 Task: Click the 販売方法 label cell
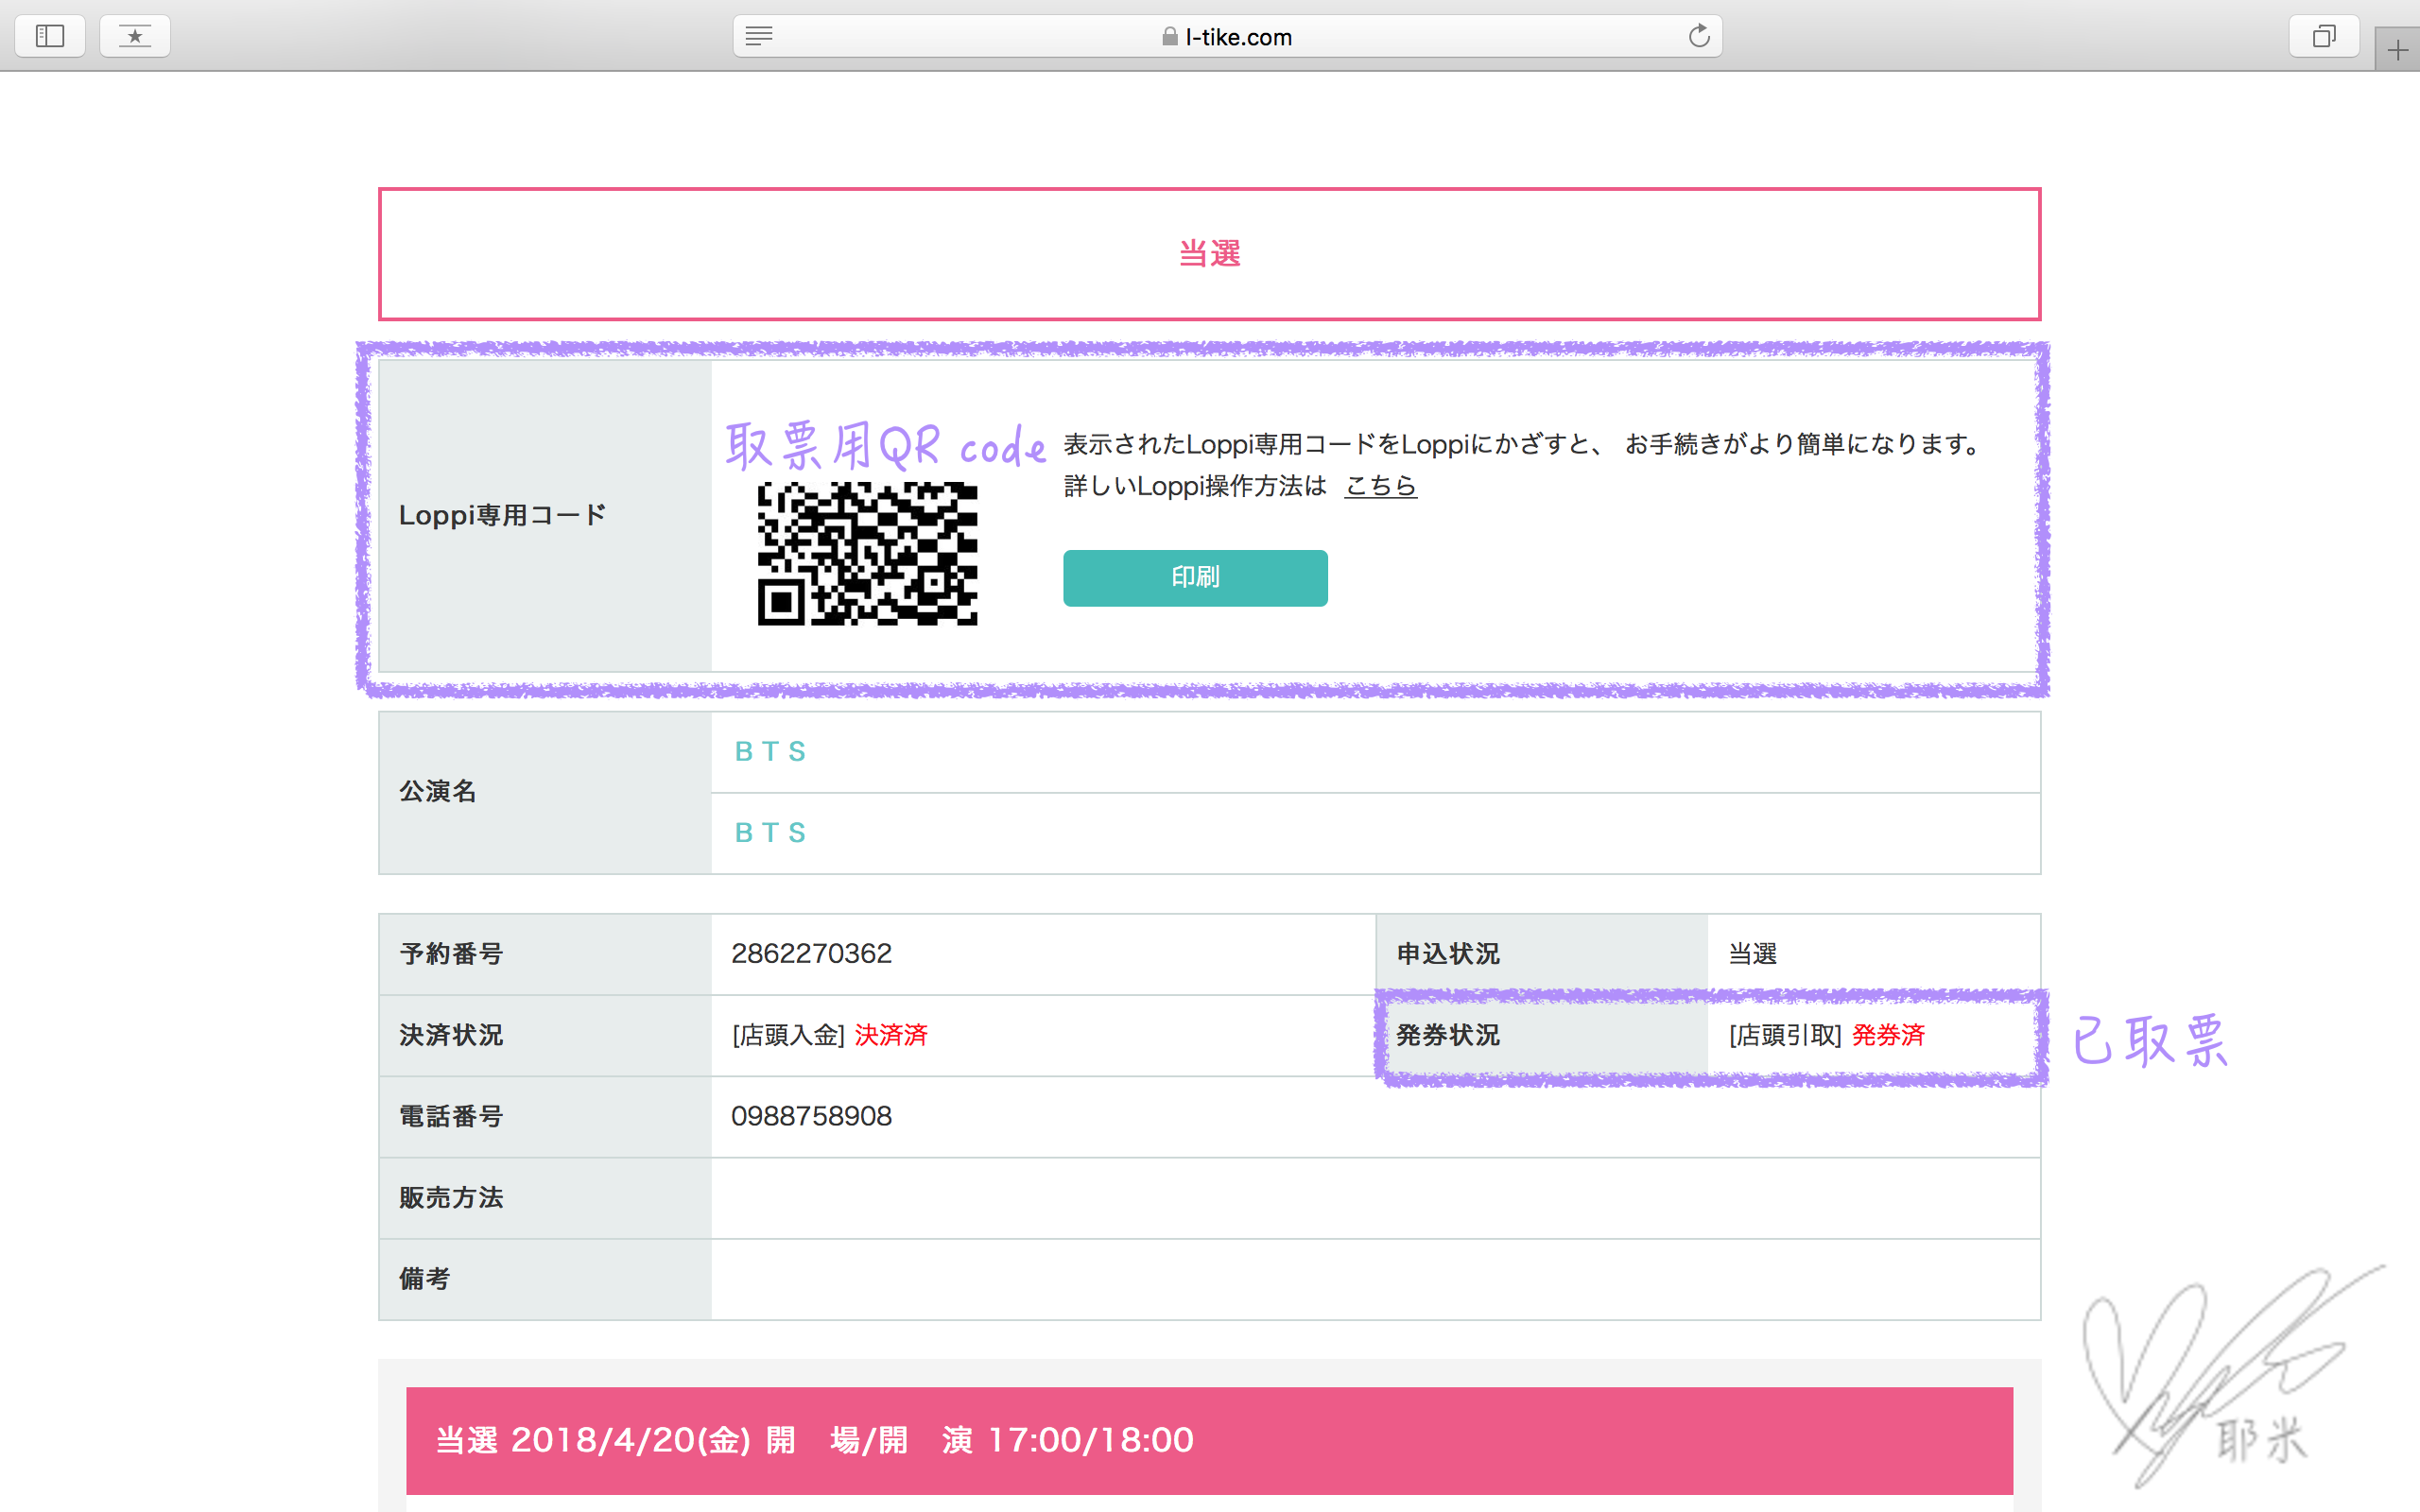pos(545,1198)
